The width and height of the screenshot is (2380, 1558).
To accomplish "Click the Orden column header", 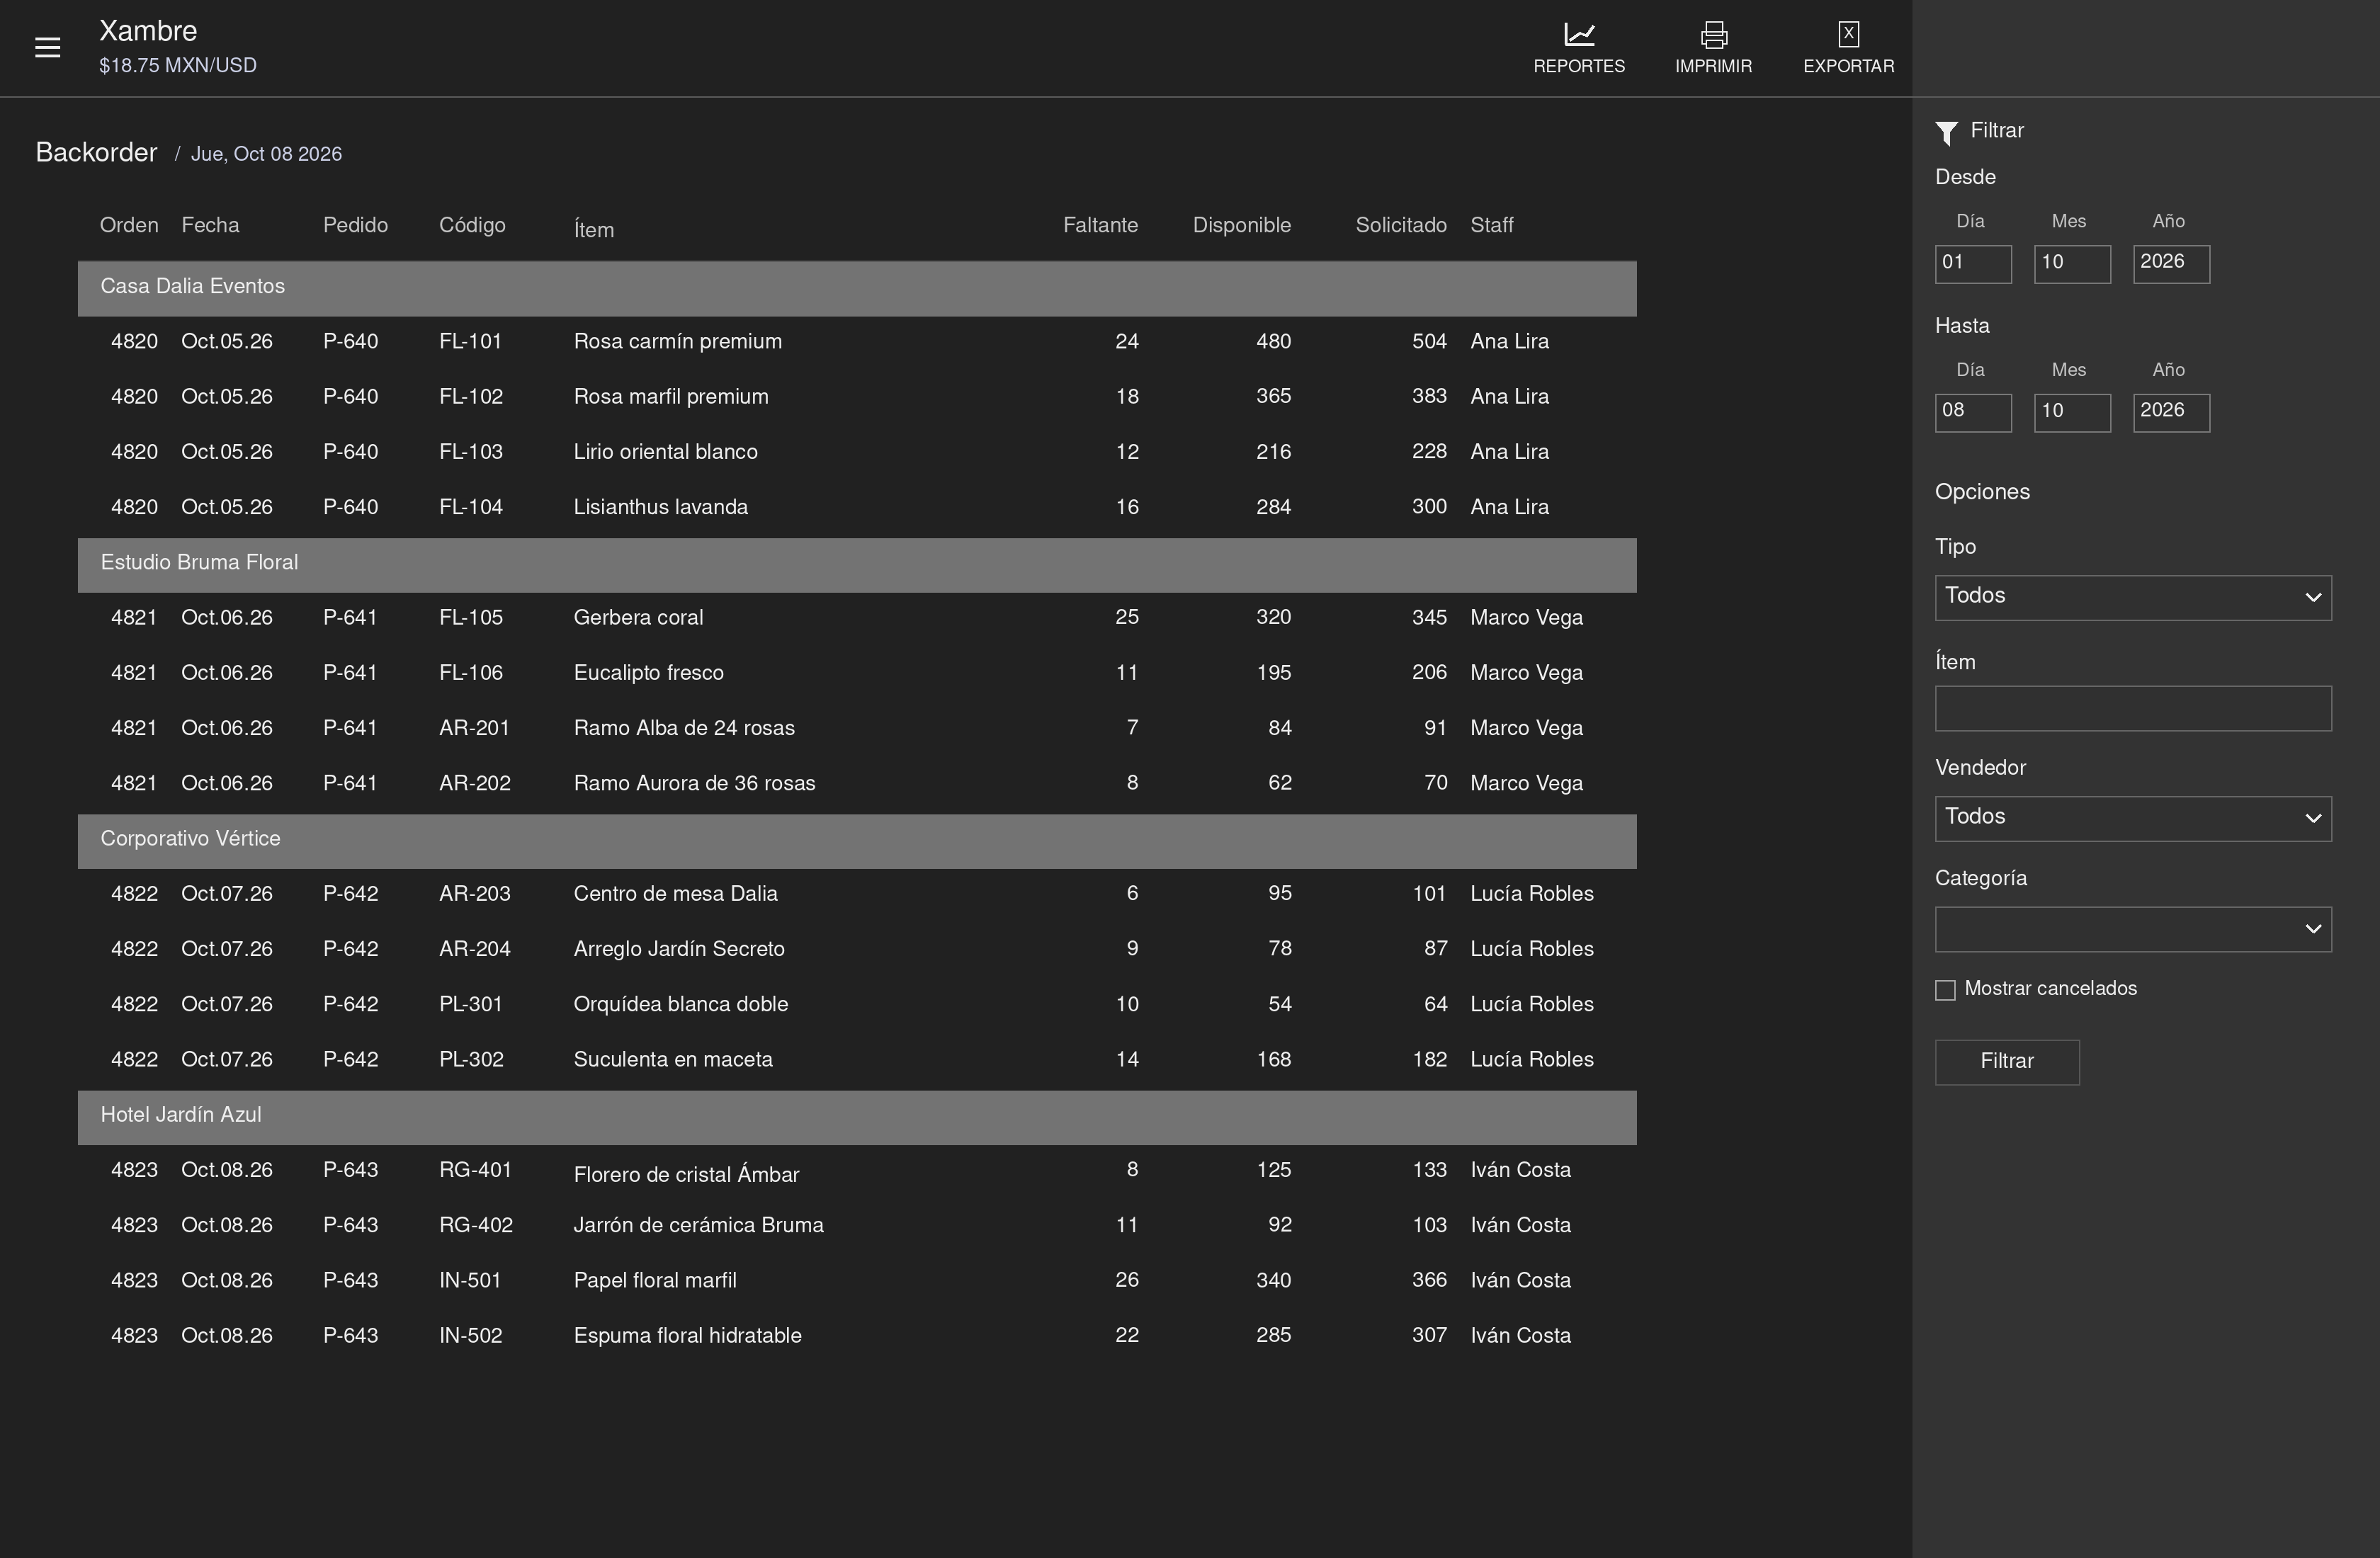I will pyautogui.click(x=129, y=225).
